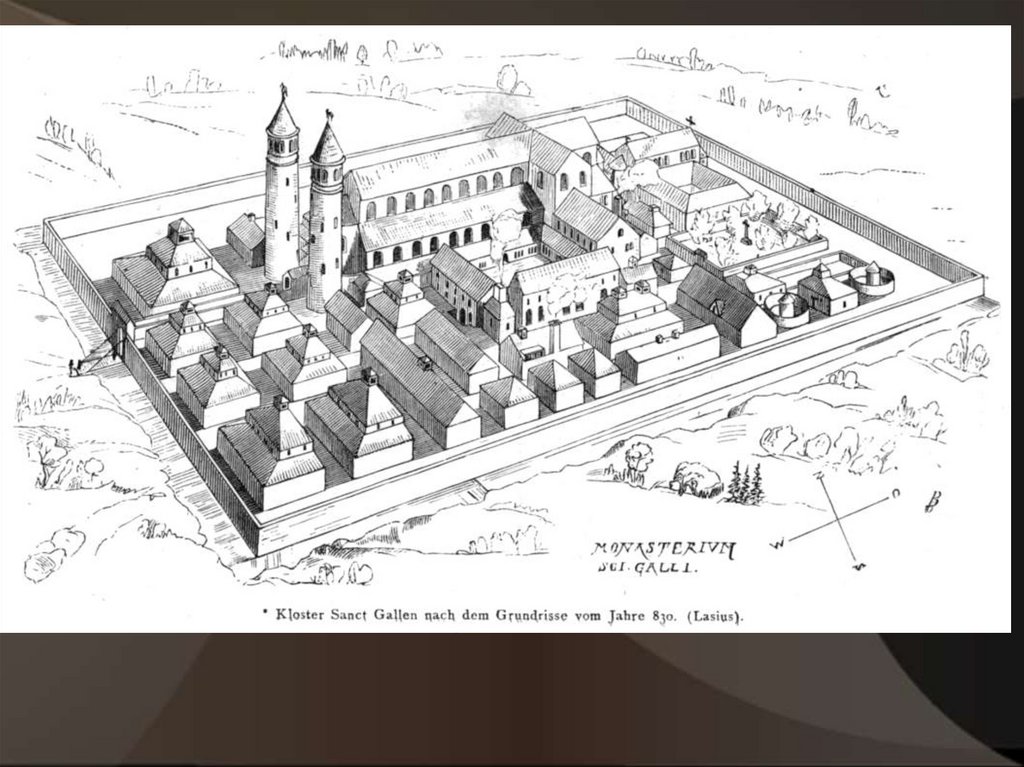Viewport: 1024px width, 767px height.
Task: Click the letter "B" beside the compass
Action: click(933, 501)
